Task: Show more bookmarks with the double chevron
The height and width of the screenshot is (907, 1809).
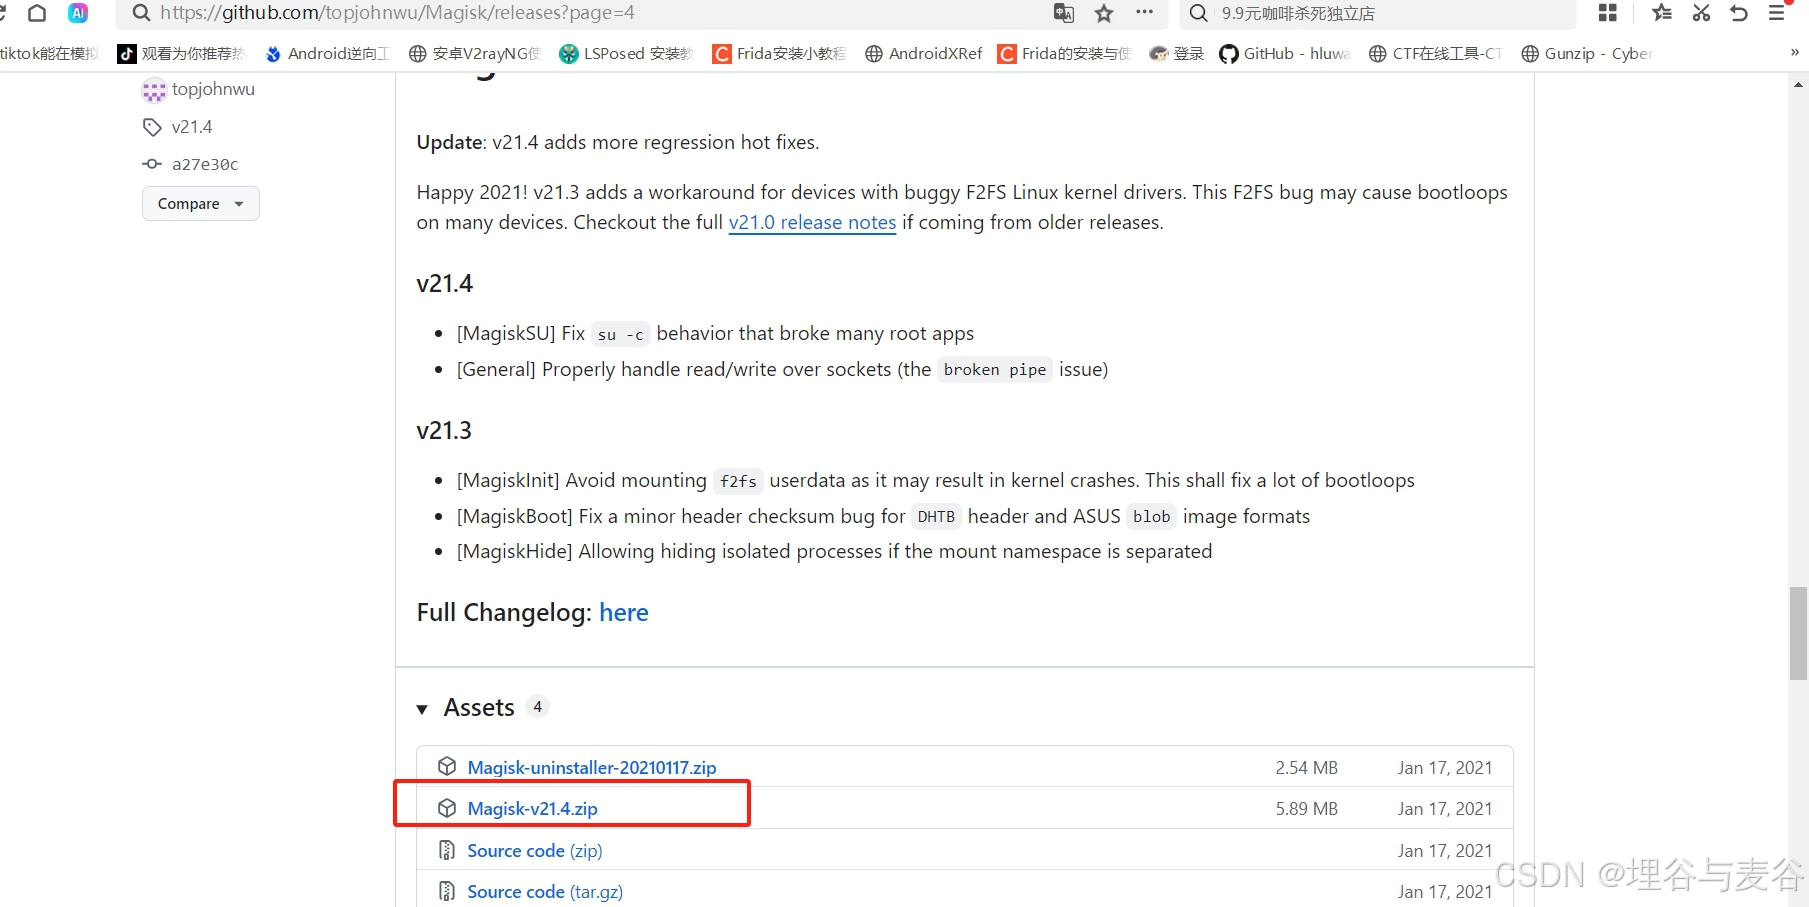Action: click(1794, 53)
